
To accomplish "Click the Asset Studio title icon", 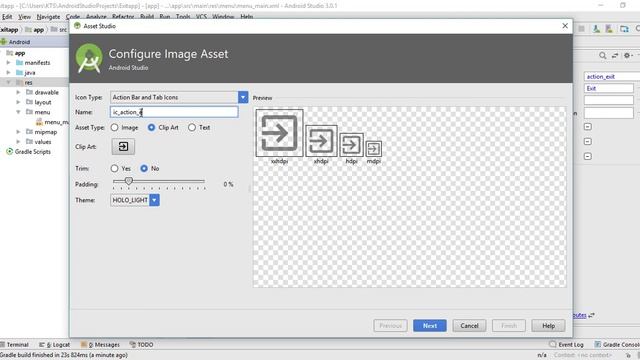I will tap(77, 26).
